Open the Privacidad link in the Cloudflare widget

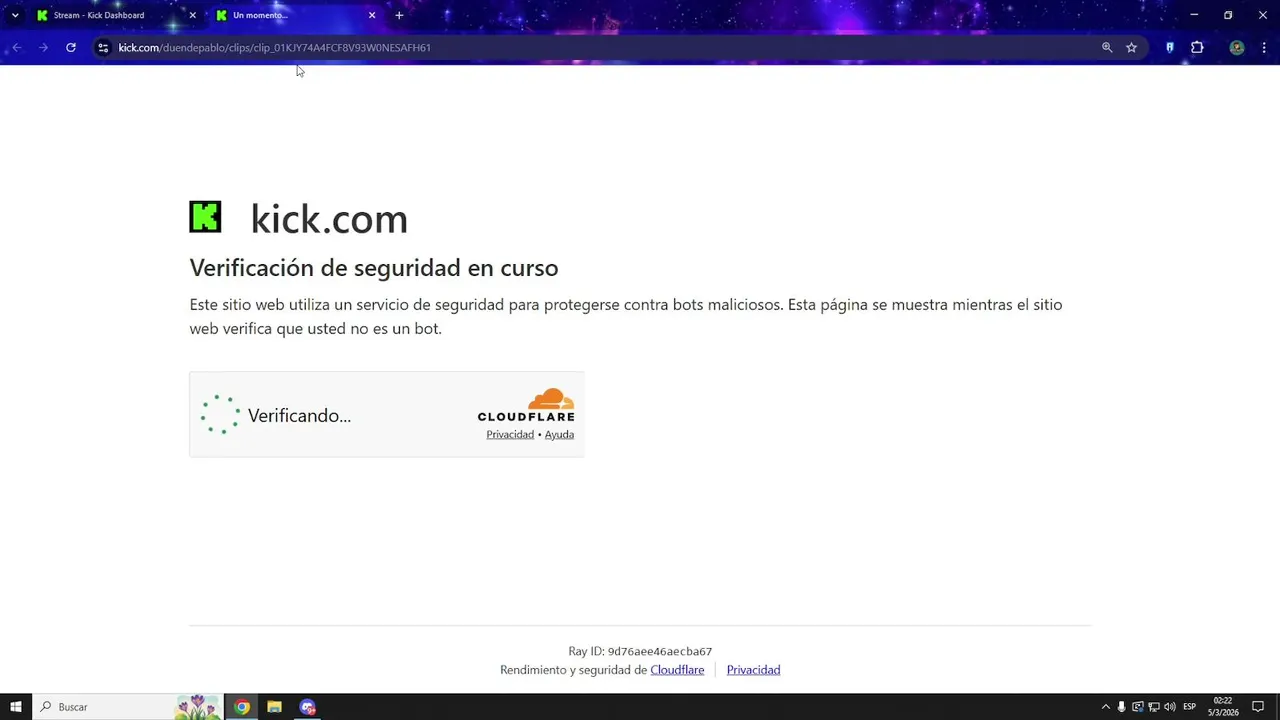tap(510, 434)
